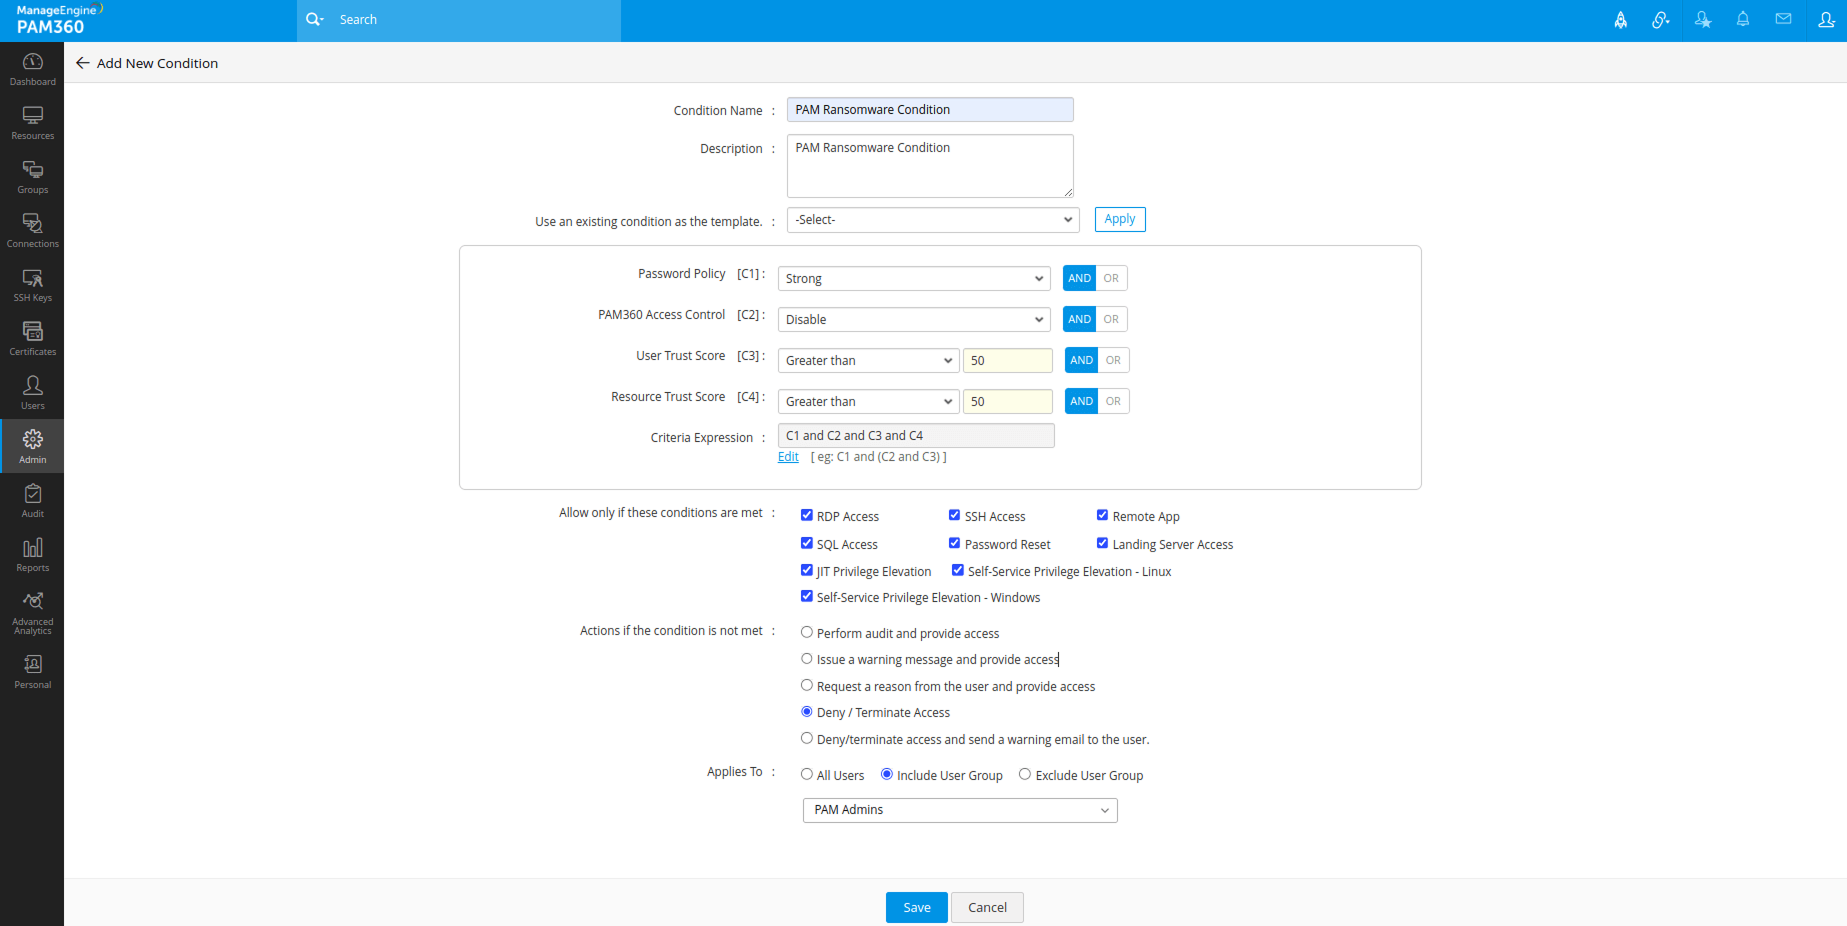Image resolution: width=1847 pixels, height=926 pixels.
Task: Open Advanced Analytics in sidebar
Action: pyautogui.click(x=32, y=612)
